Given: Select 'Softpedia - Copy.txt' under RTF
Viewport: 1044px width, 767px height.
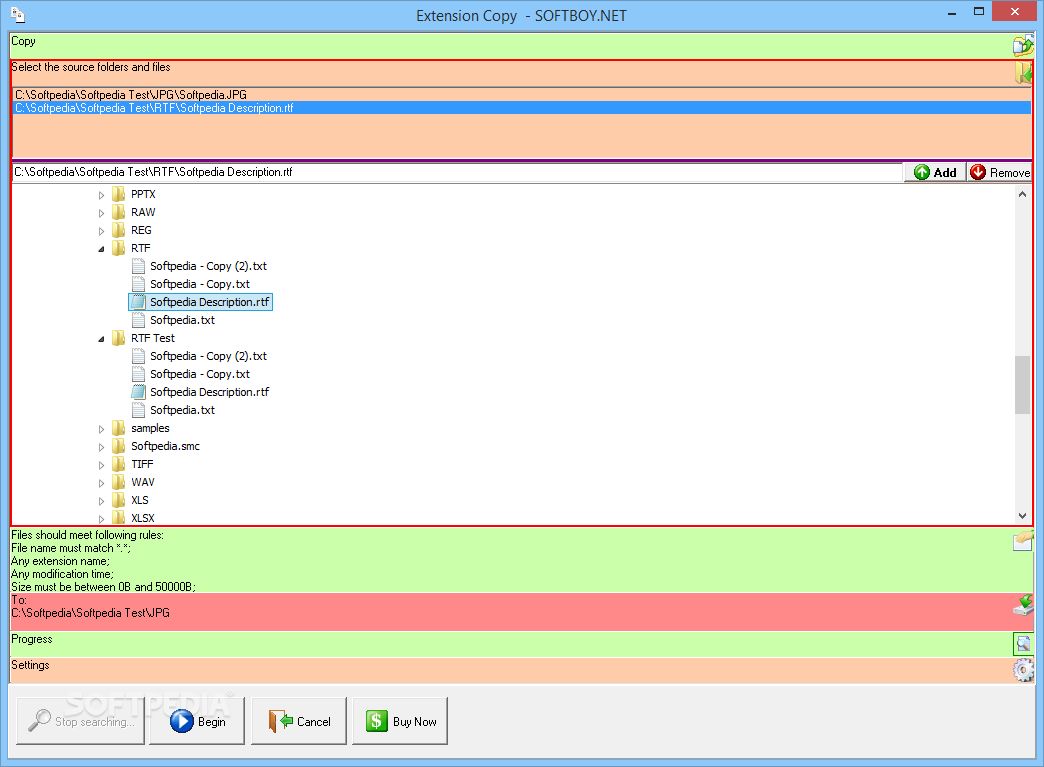Looking at the screenshot, I should 200,284.
